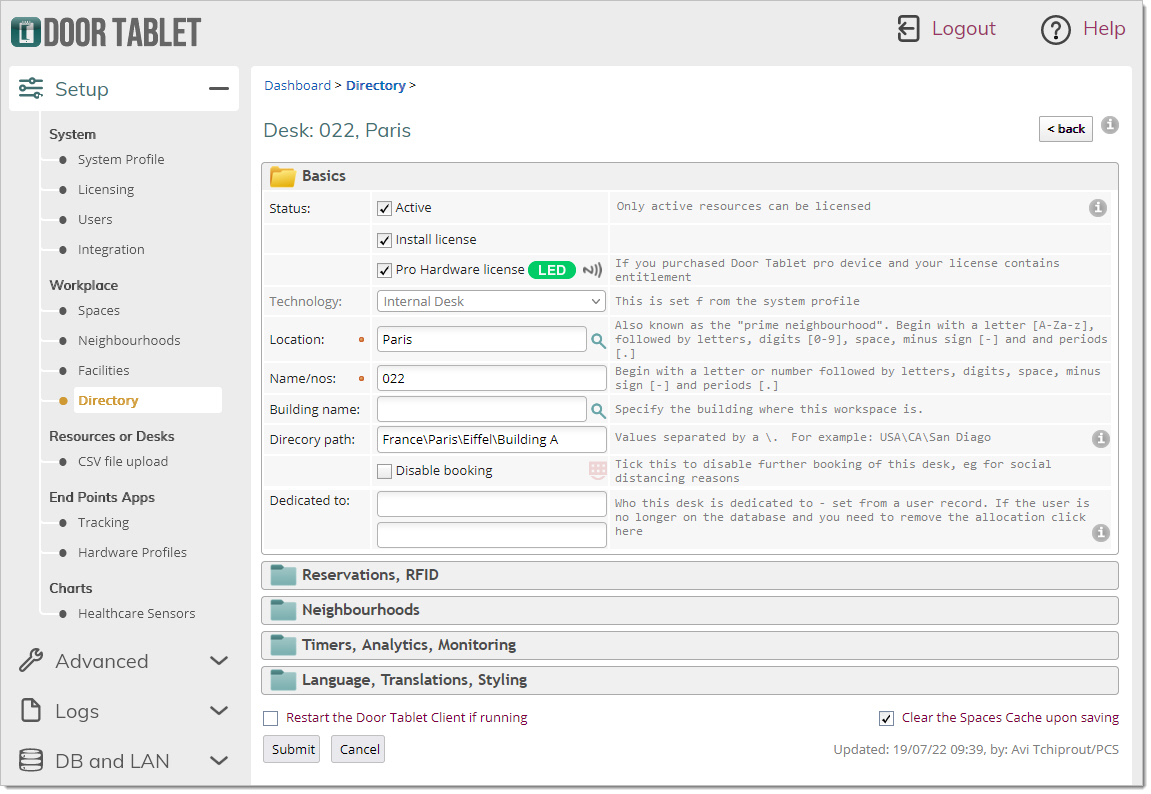
Task: Click info icon in Directory path row
Action: point(1100,439)
